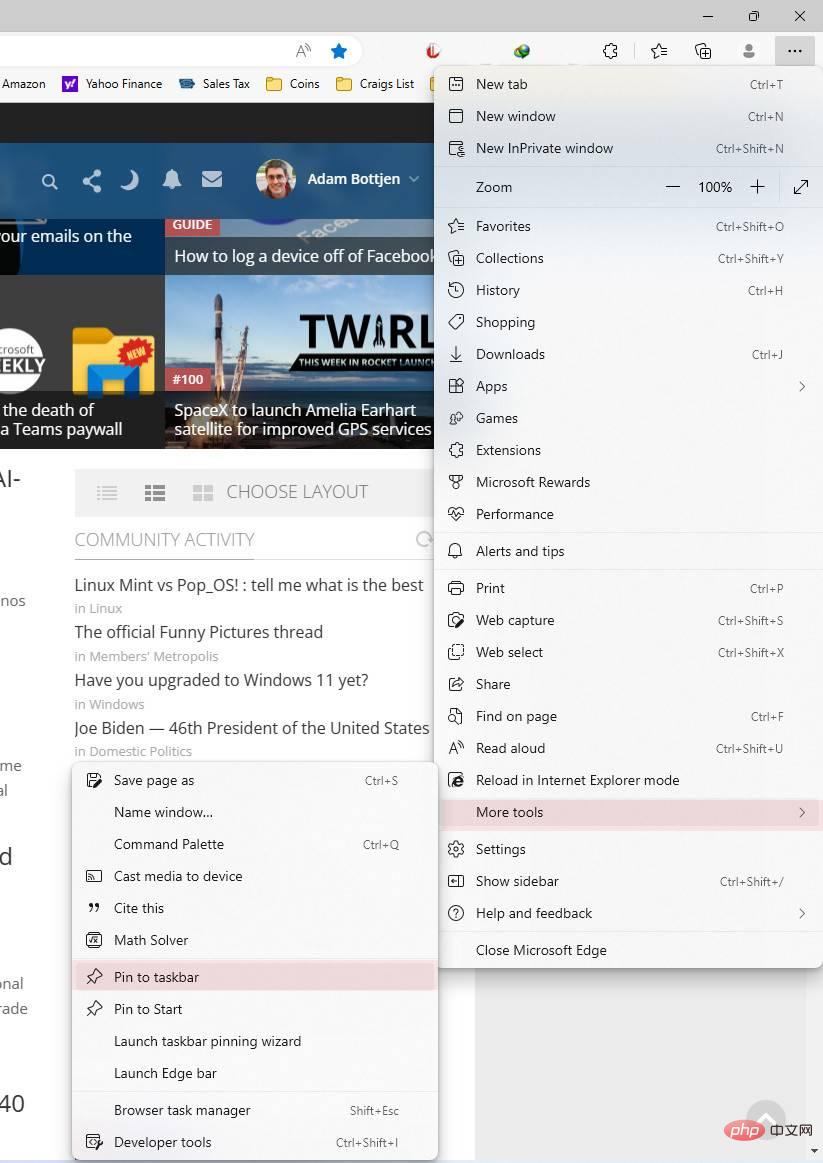Click the website search magnifier icon
The width and height of the screenshot is (823, 1163).
[x=50, y=181]
